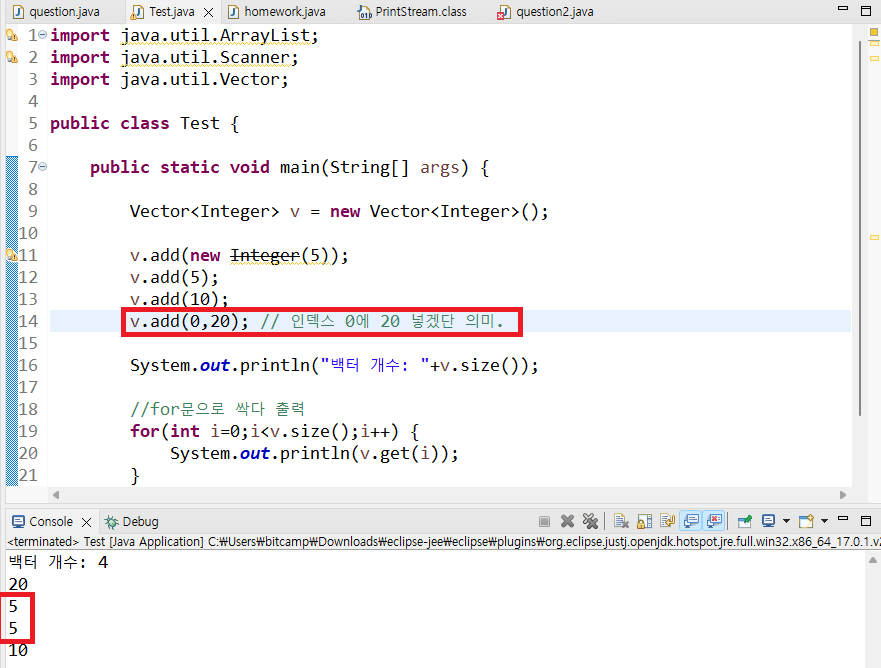Click 'v.add(10);' on line 13
This screenshot has height=668, width=881.
point(179,299)
